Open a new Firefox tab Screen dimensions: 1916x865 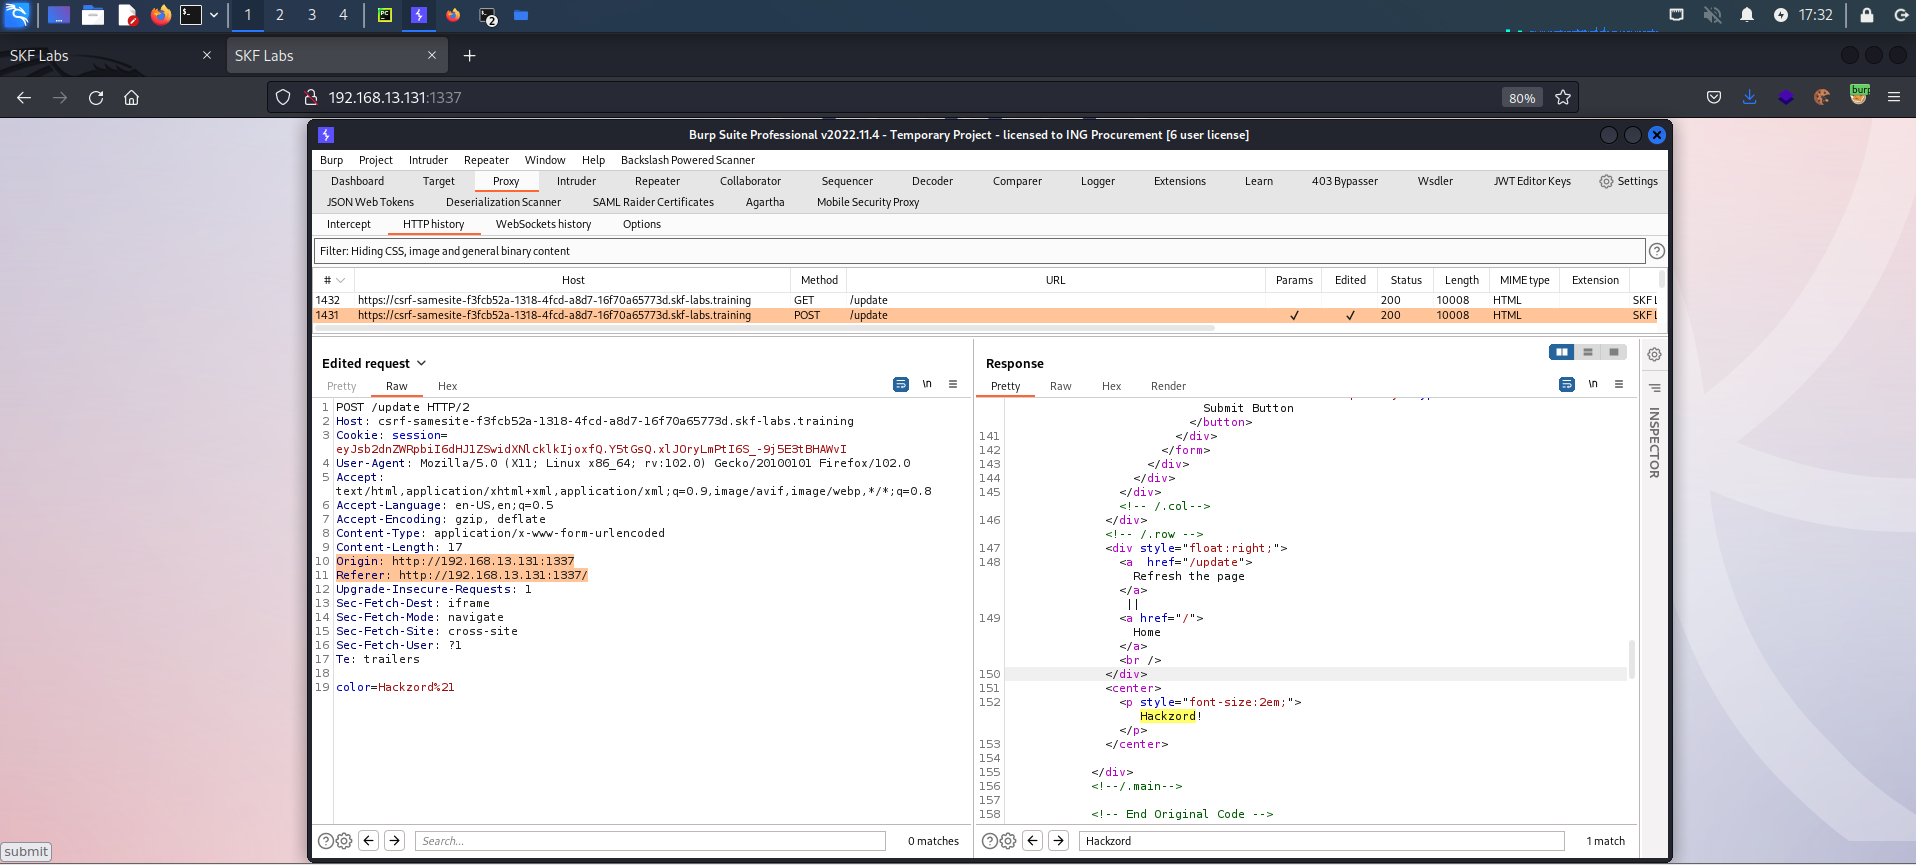[469, 56]
